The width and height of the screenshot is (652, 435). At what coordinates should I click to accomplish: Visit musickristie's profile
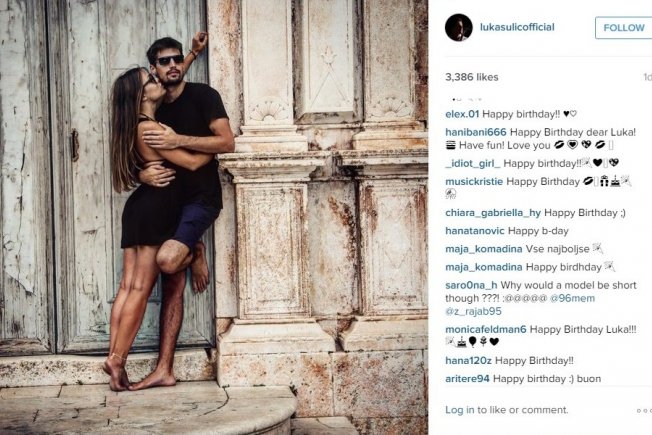(474, 181)
